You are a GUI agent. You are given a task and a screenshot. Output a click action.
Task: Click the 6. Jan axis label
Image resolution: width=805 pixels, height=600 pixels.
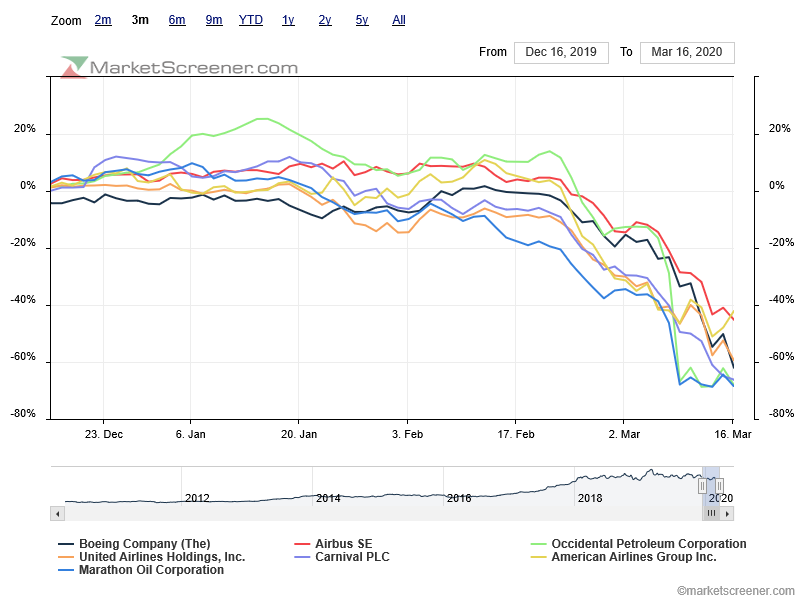click(190, 434)
